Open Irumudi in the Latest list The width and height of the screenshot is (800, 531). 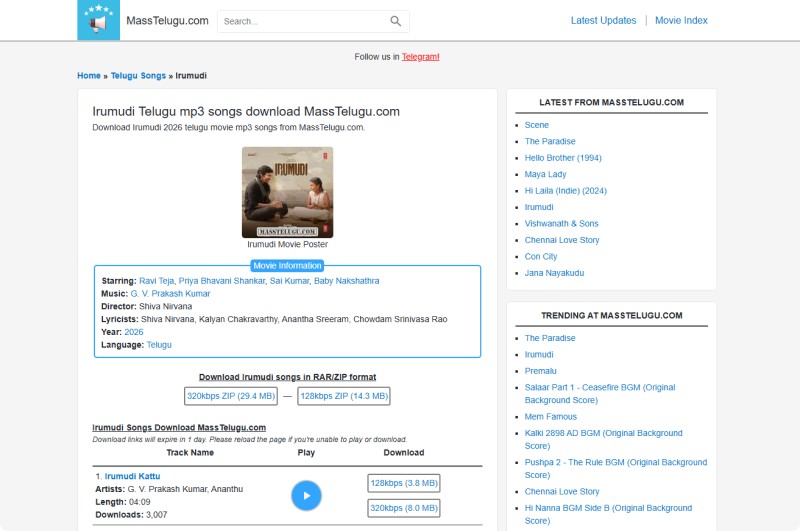point(539,207)
